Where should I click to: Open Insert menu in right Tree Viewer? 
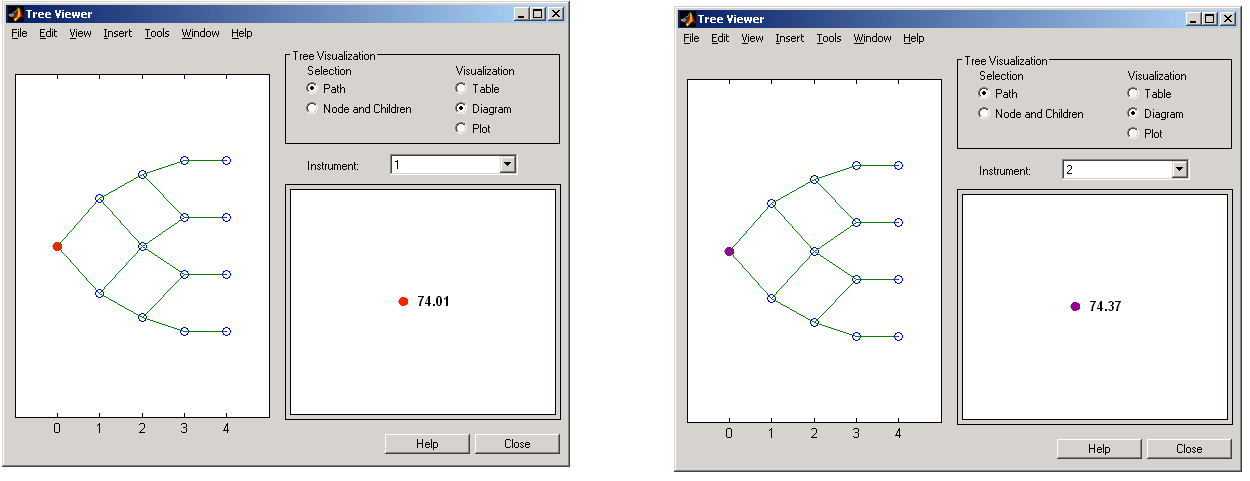(x=789, y=38)
